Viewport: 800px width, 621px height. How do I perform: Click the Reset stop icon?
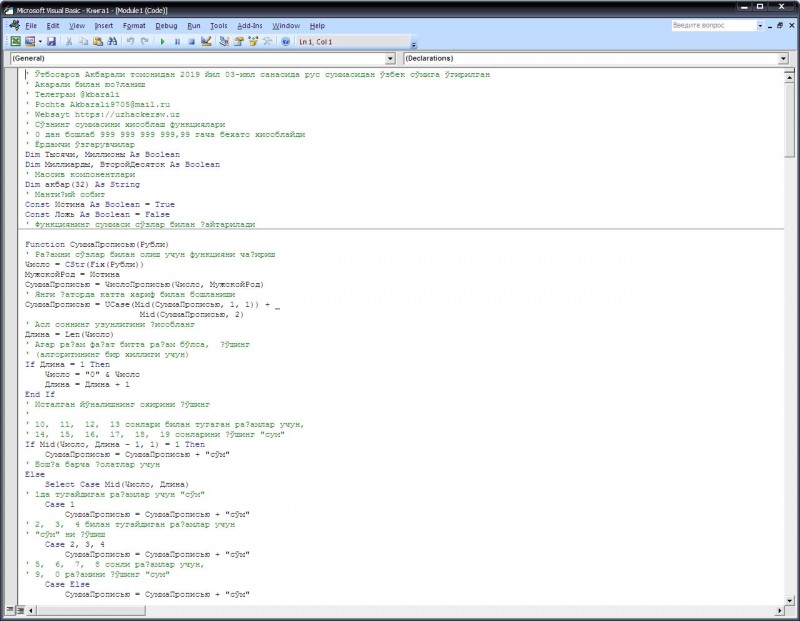(x=191, y=42)
